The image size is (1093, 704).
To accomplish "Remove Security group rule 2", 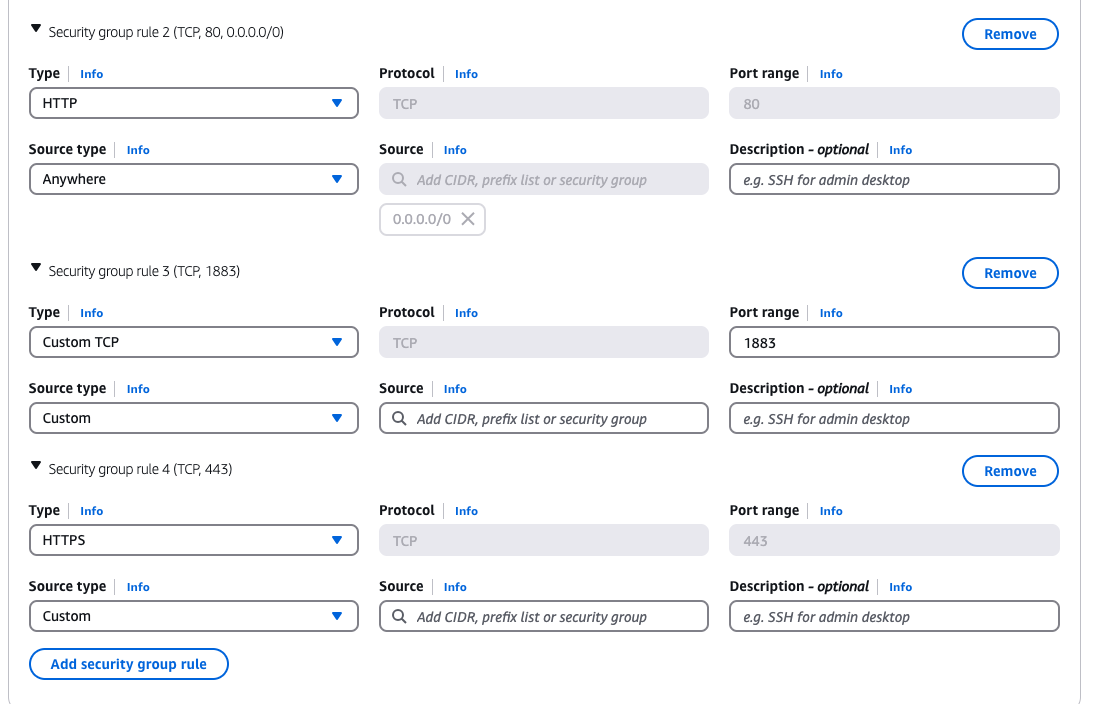I will (1010, 33).
